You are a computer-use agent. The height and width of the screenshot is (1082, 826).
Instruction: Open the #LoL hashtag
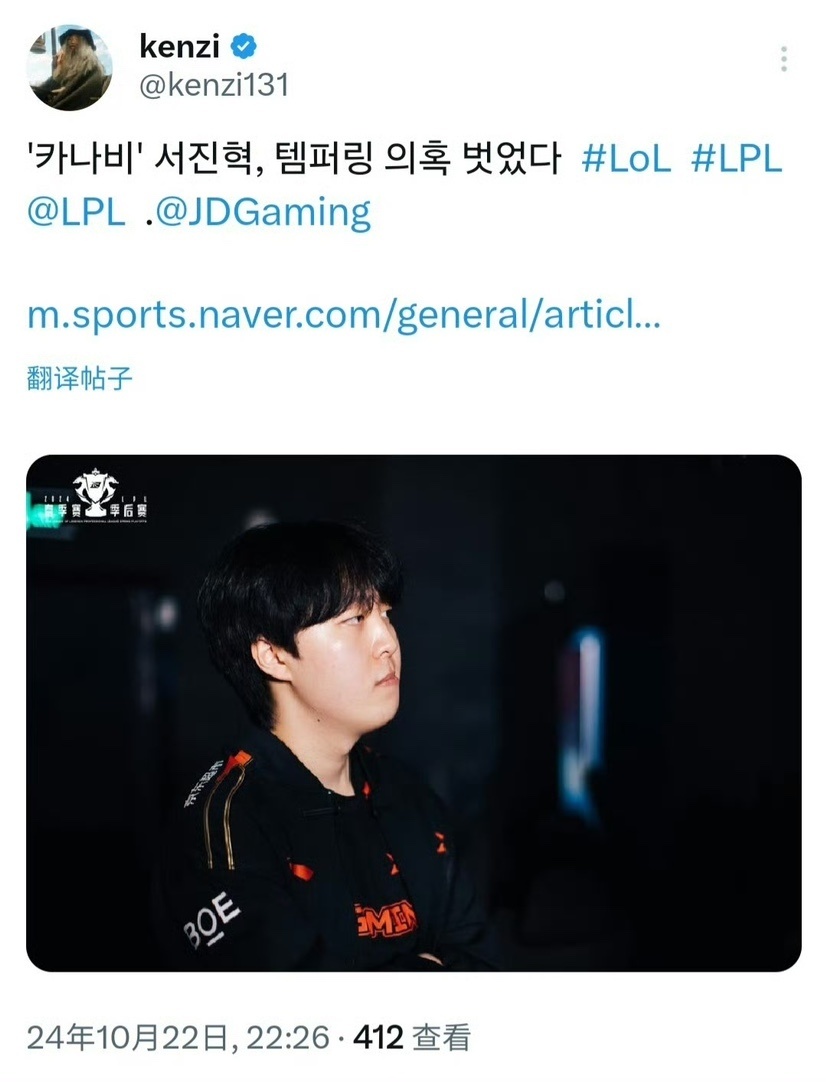click(x=626, y=159)
